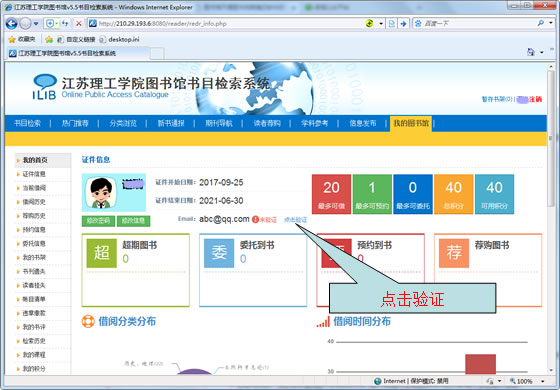Select the 我的图书馆 tab
Screen dimensions: 560x390
pos(411,124)
